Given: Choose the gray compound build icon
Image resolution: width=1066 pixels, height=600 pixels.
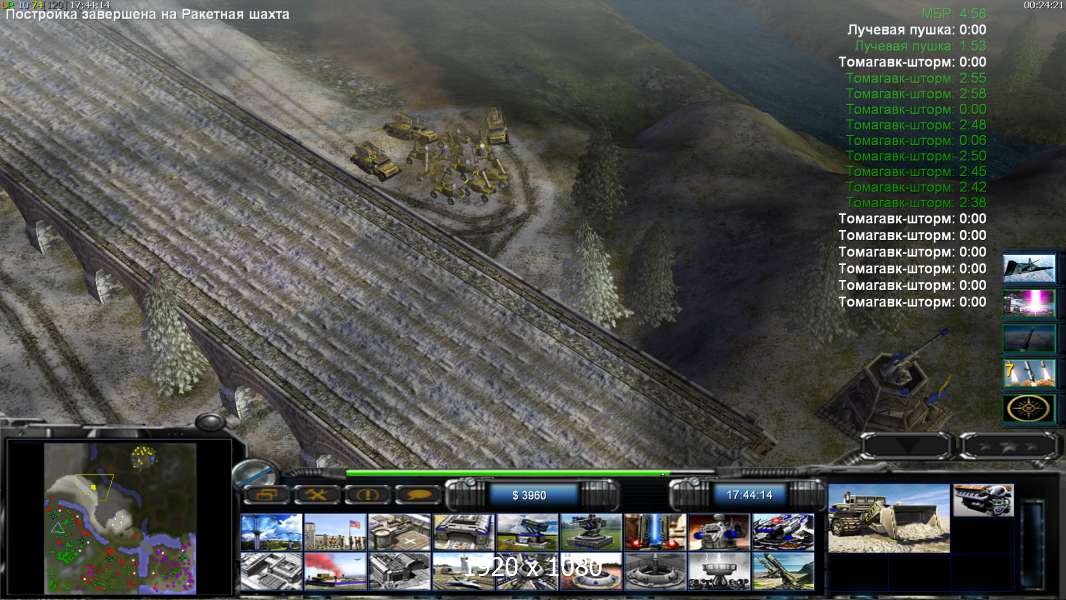Looking at the screenshot, I should pos(271,570).
